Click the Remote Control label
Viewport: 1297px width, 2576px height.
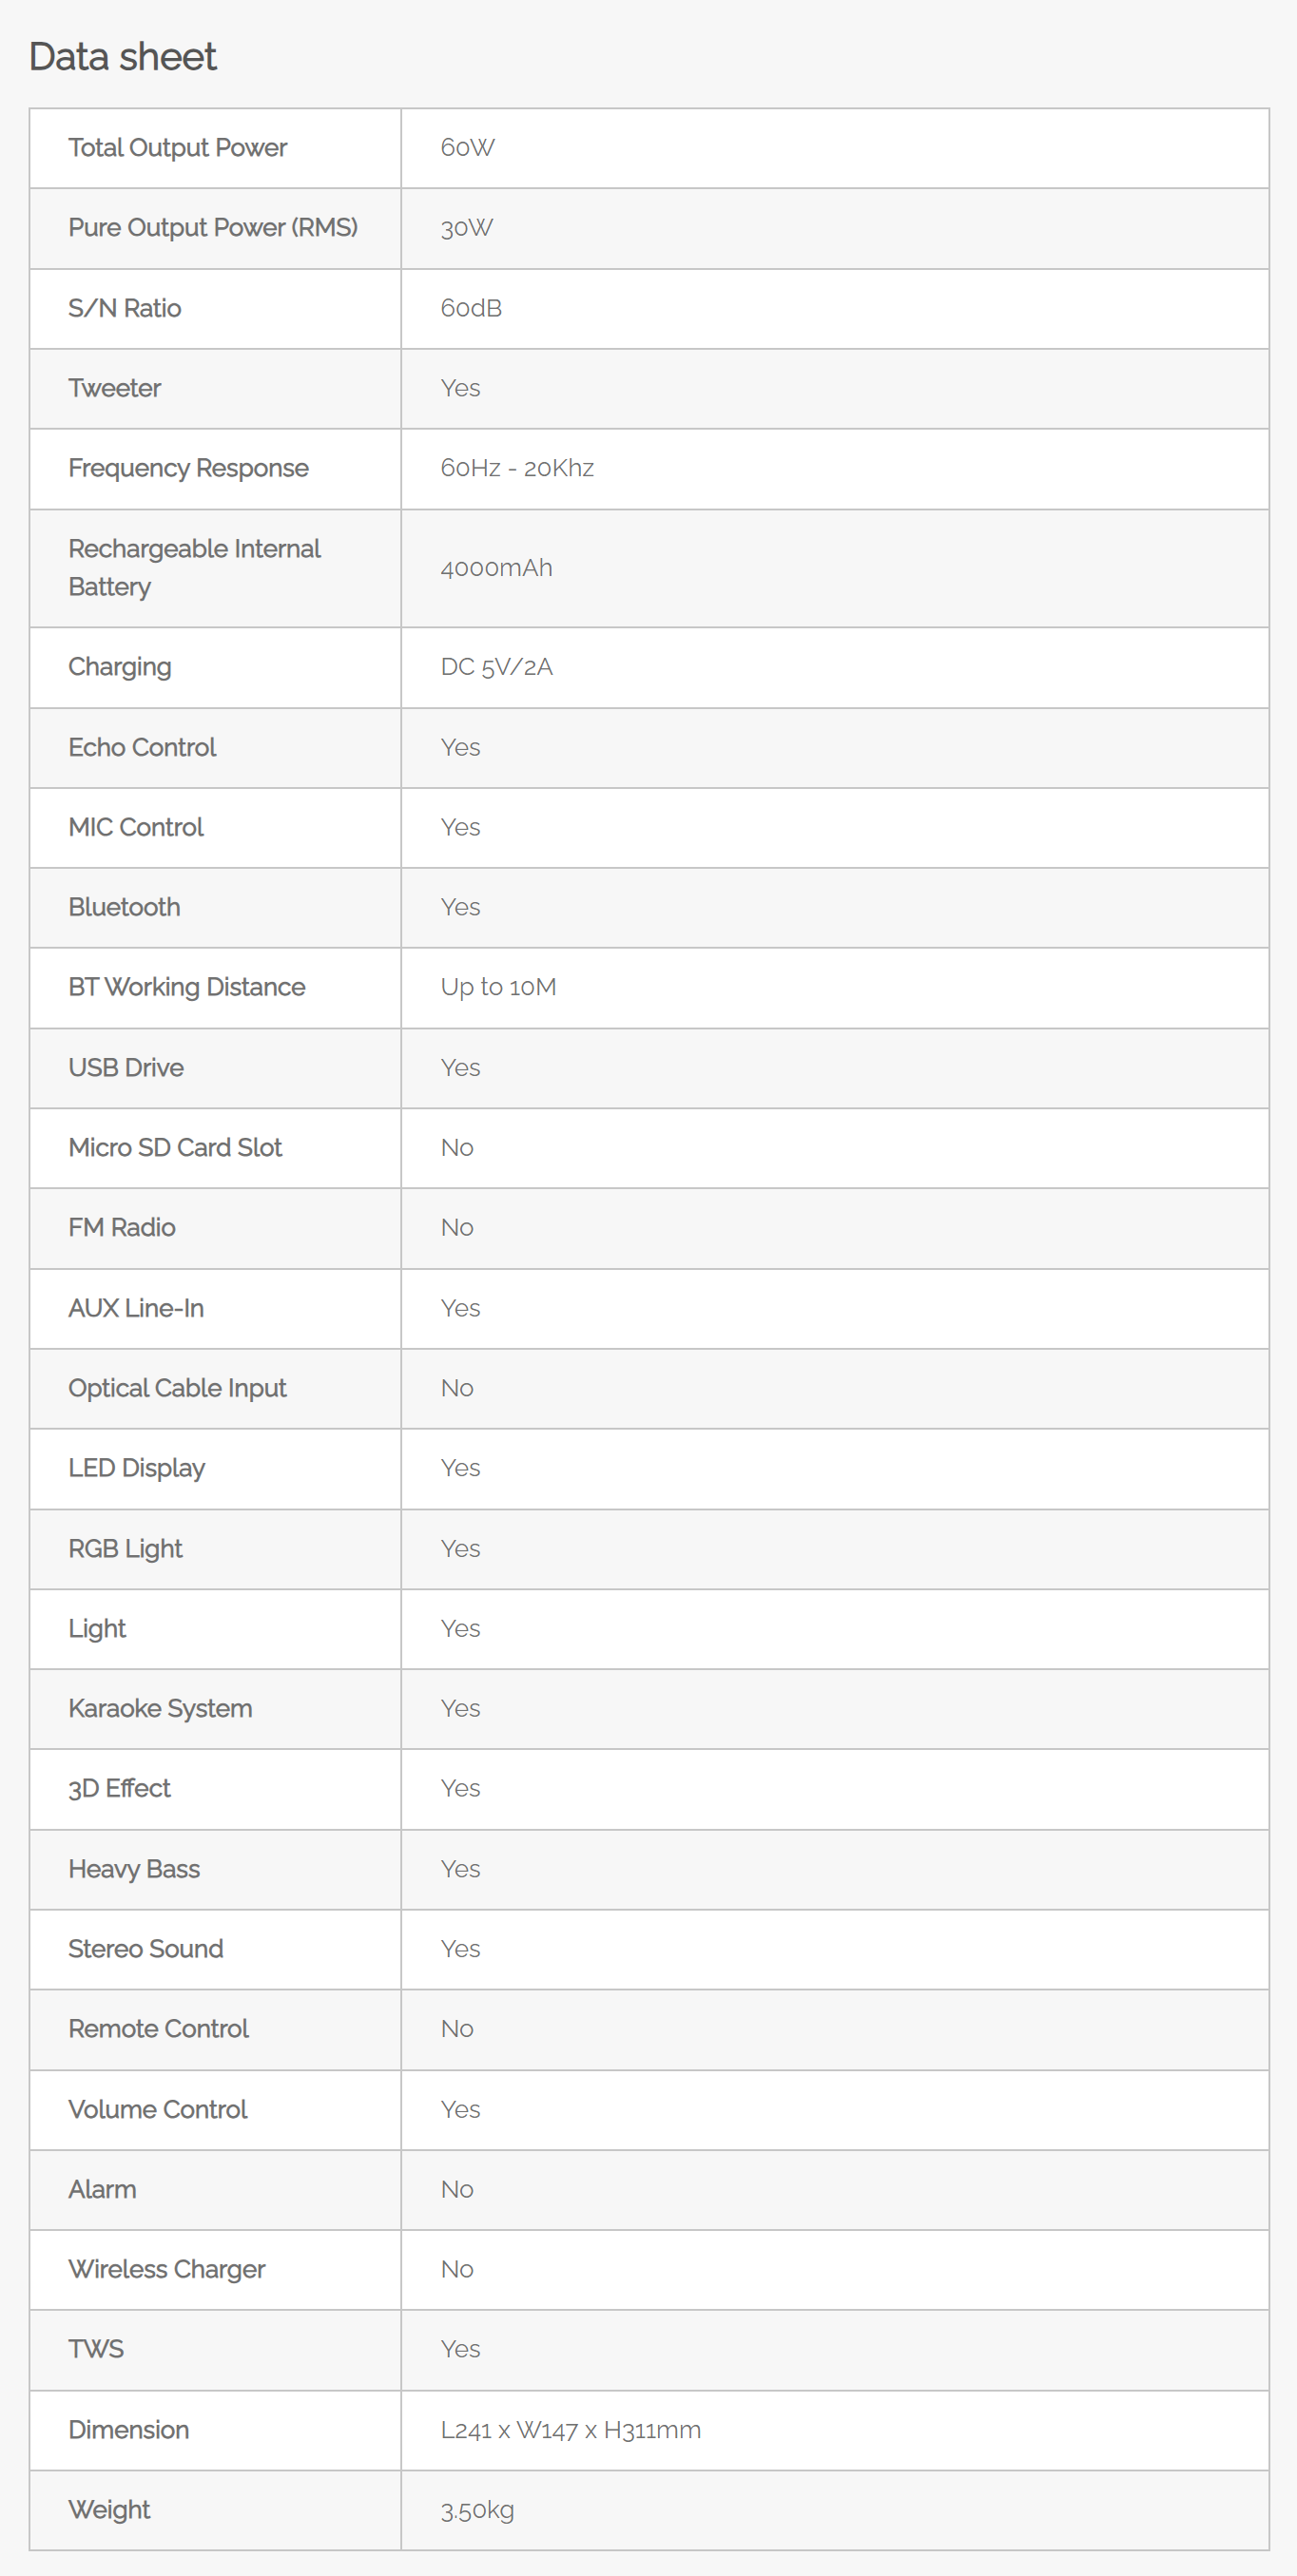tap(158, 2028)
